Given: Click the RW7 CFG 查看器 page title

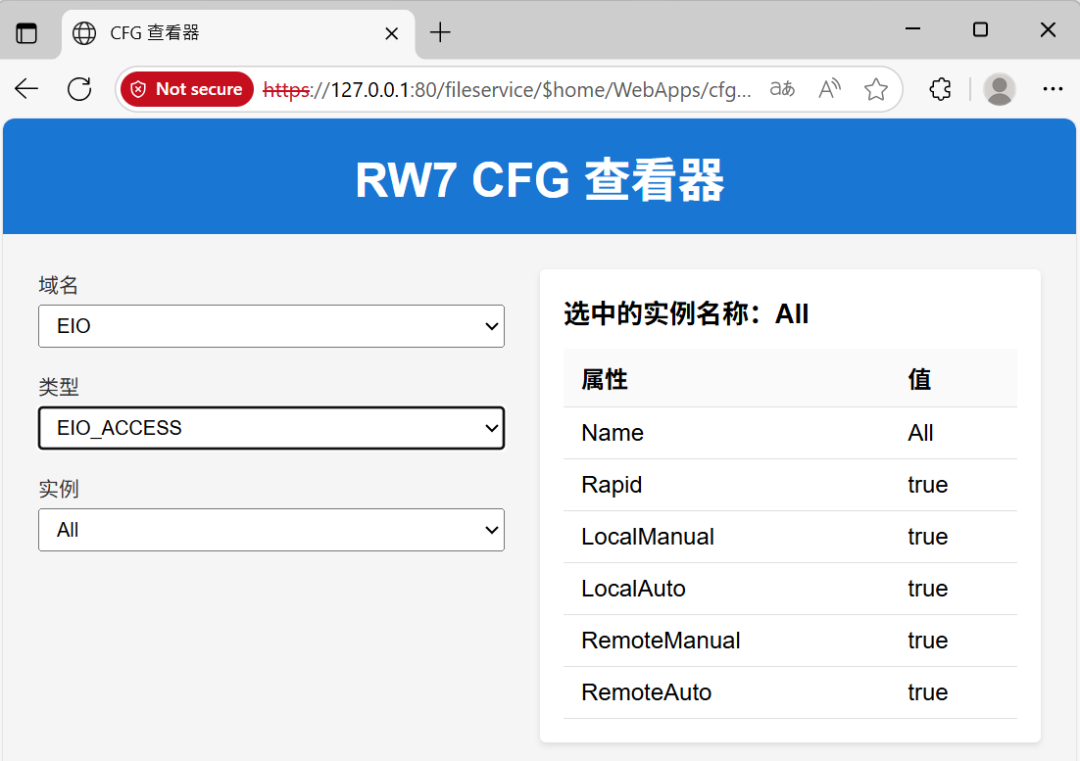Looking at the screenshot, I should 539,180.
